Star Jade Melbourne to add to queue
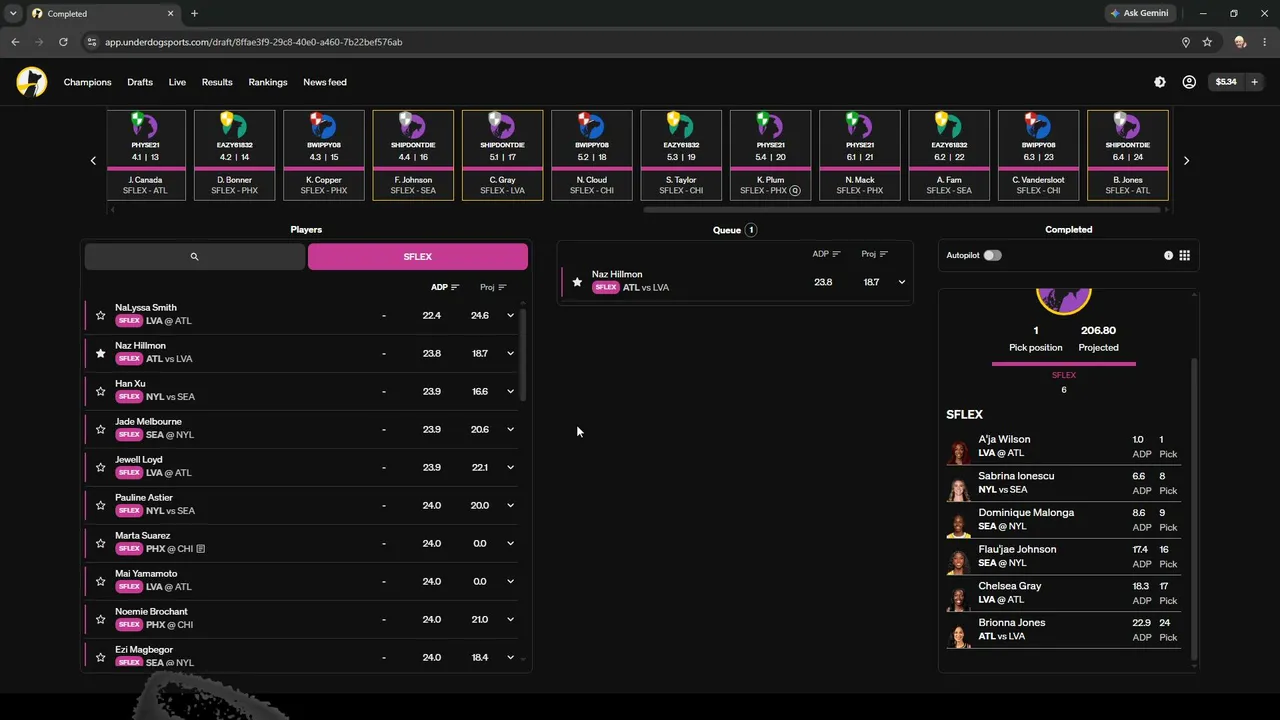 (100, 429)
